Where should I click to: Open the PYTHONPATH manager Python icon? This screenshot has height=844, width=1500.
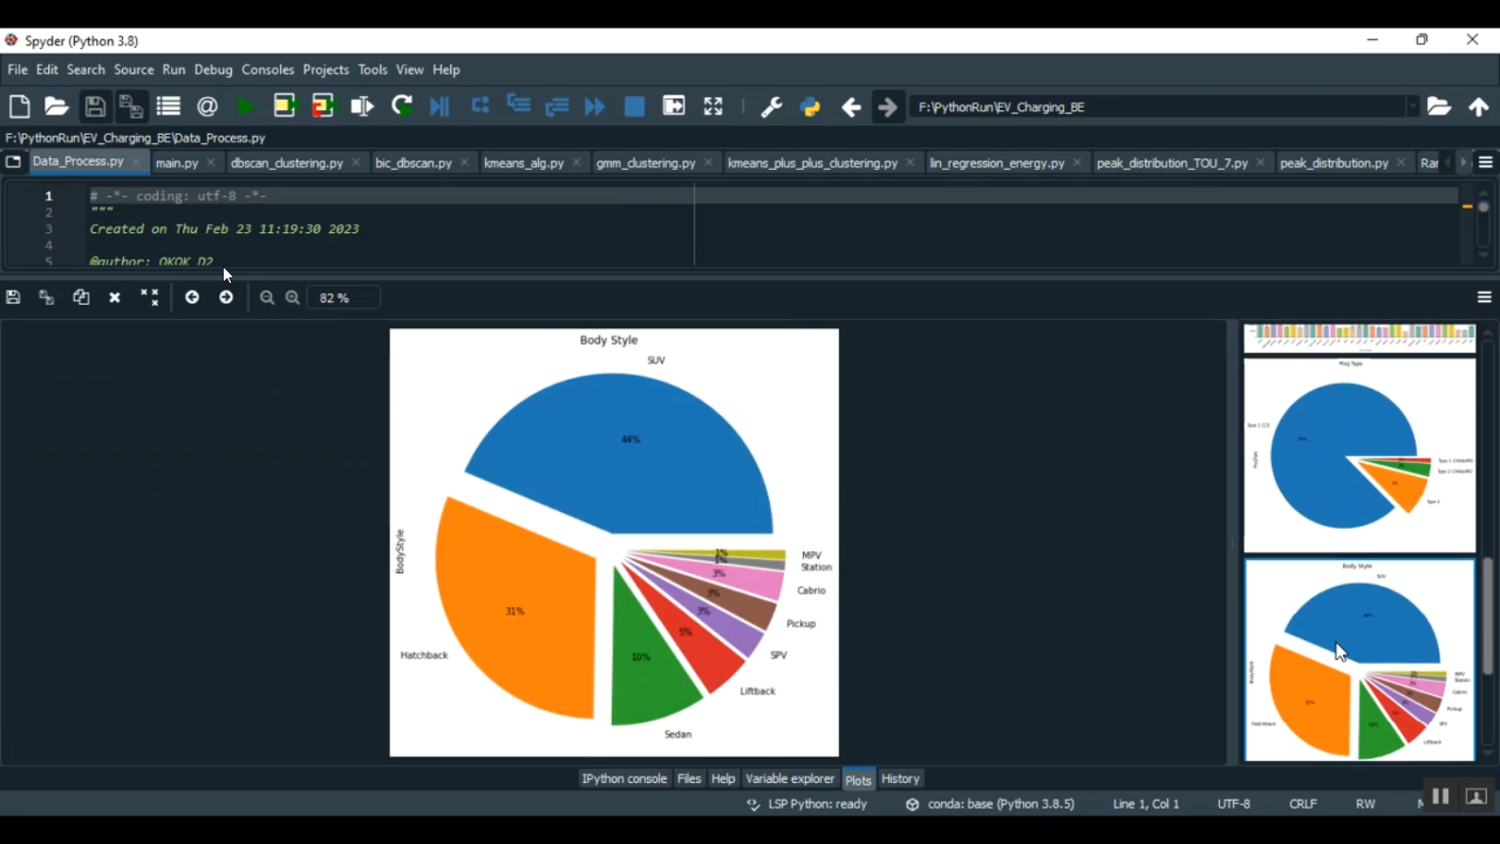pos(810,107)
